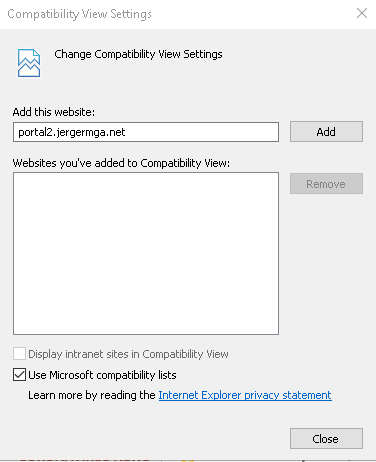The width and height of the screenshot is (376, 462).
Task: Click the 'Use Microsoft compatibility lists' label text
Action: pyautogui.click(x=102, y=375)
